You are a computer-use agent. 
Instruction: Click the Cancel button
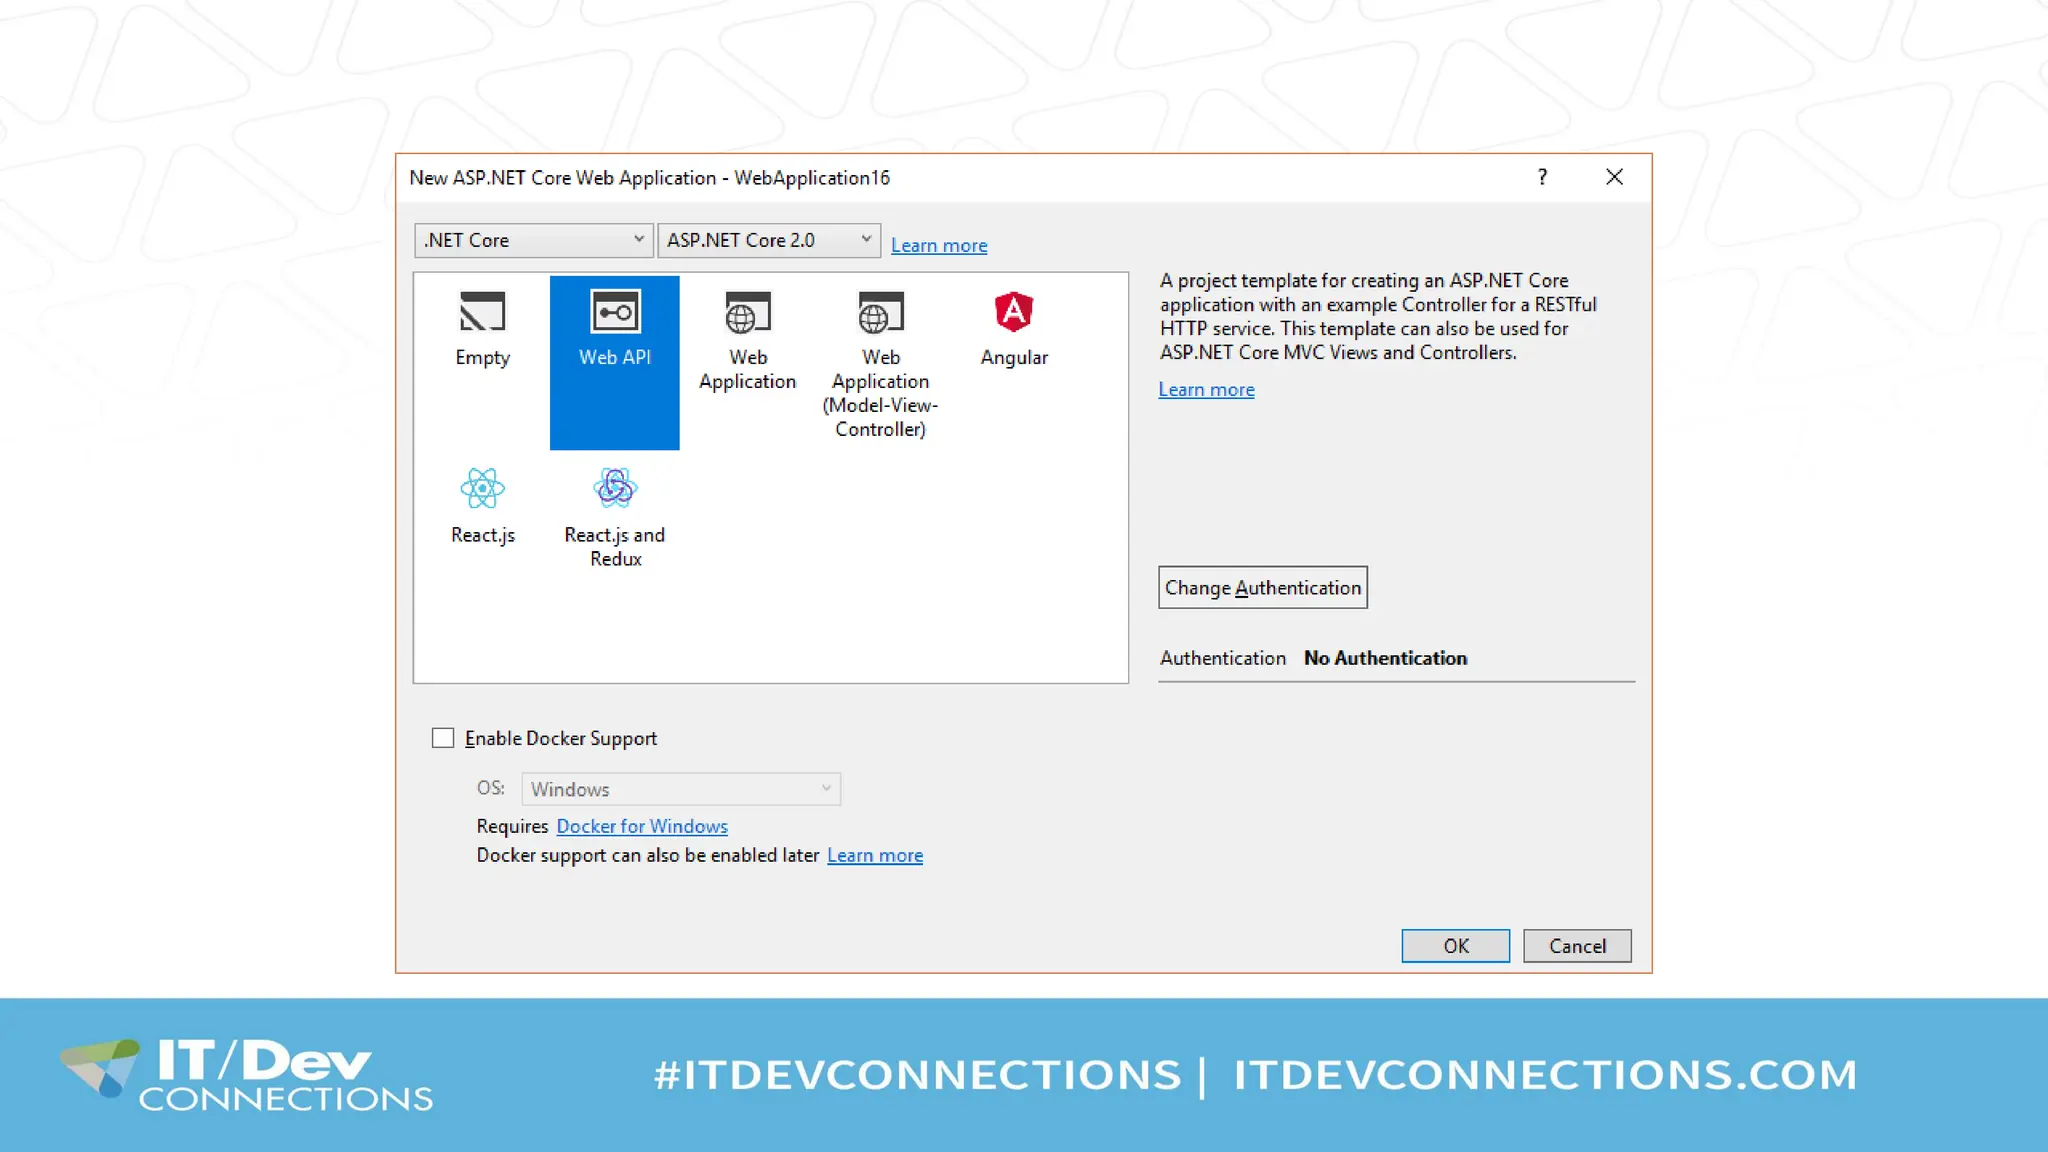[x=1577, y=946]
